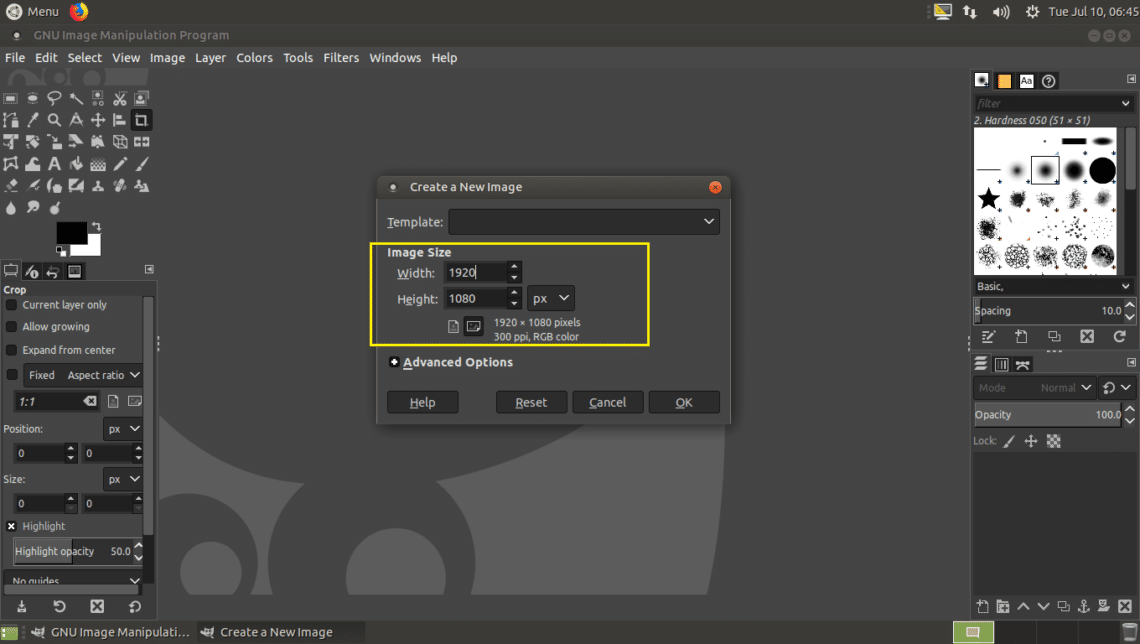This screenshot has width=1140, height=644.
Task: Check the Expand from center option
Action: coord(12,350)
